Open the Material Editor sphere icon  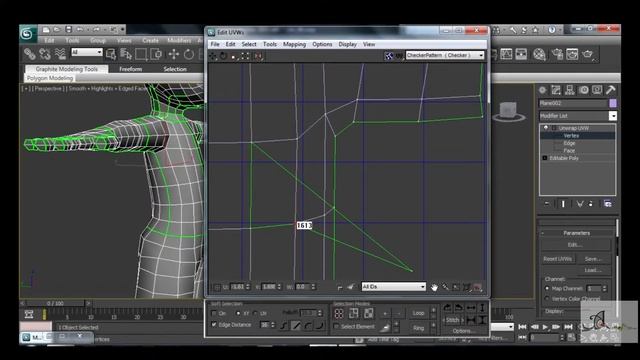click(539, 54)
